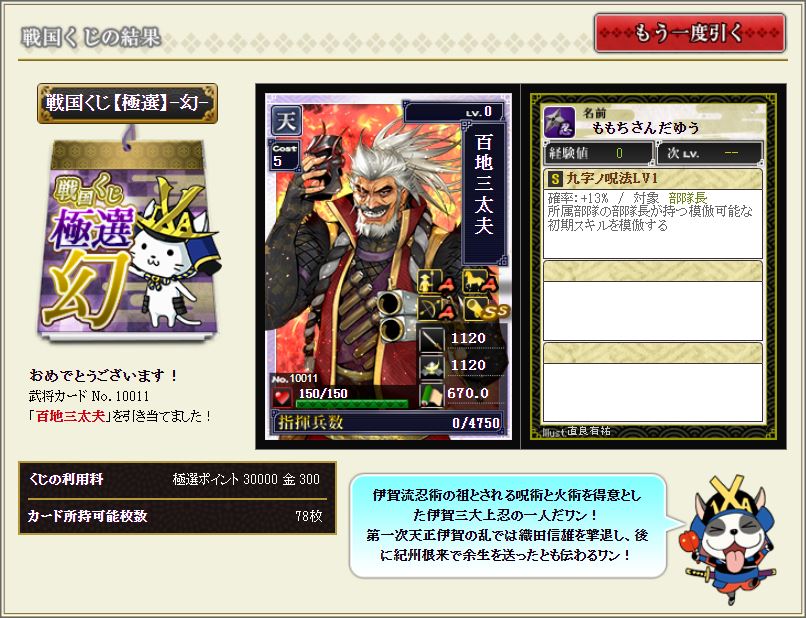Open the 九字ノ呪法LV1 skill header
Screen dimensions: 806x618
(653, 179)
